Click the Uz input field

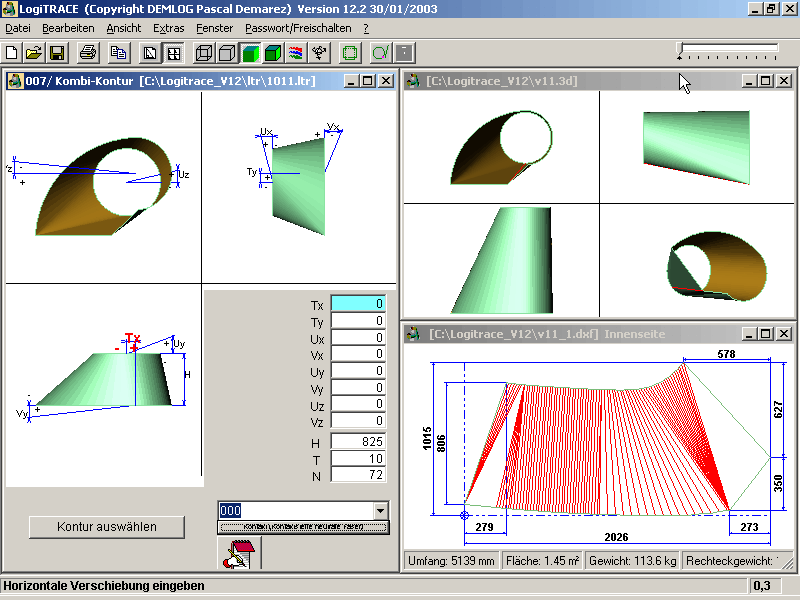(358, 404)
